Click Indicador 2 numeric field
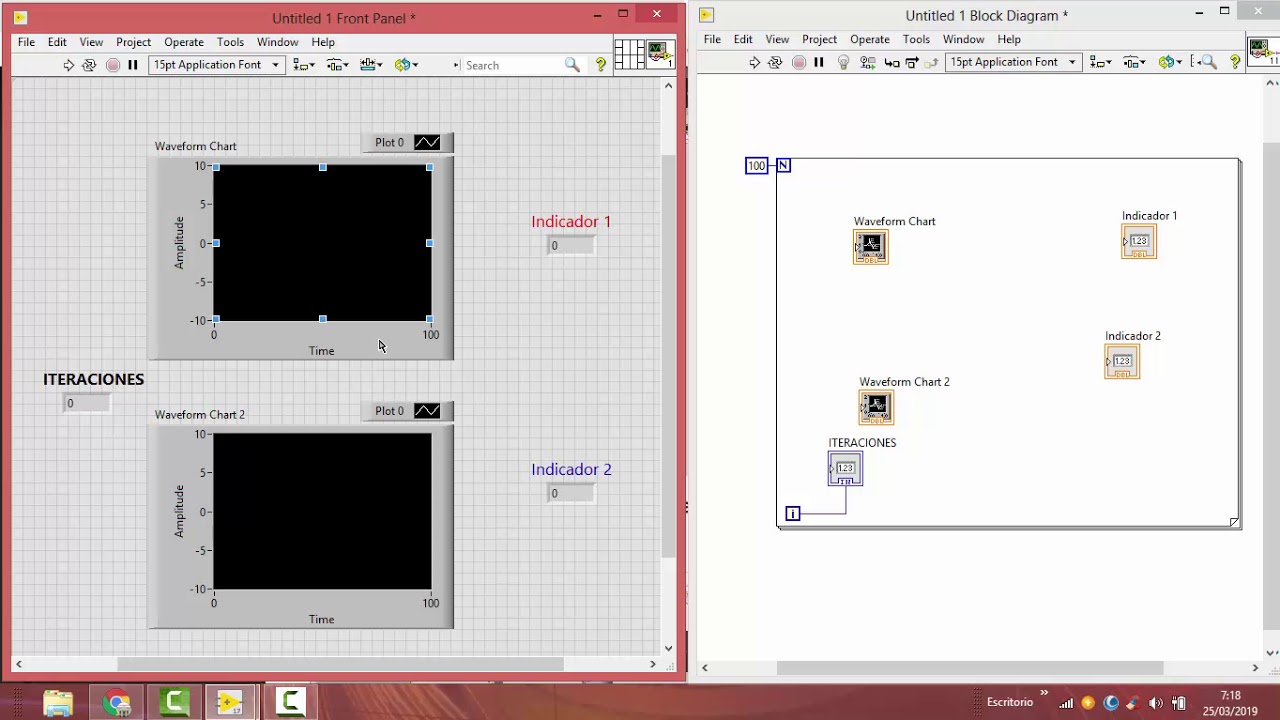 tap(571, 494)
